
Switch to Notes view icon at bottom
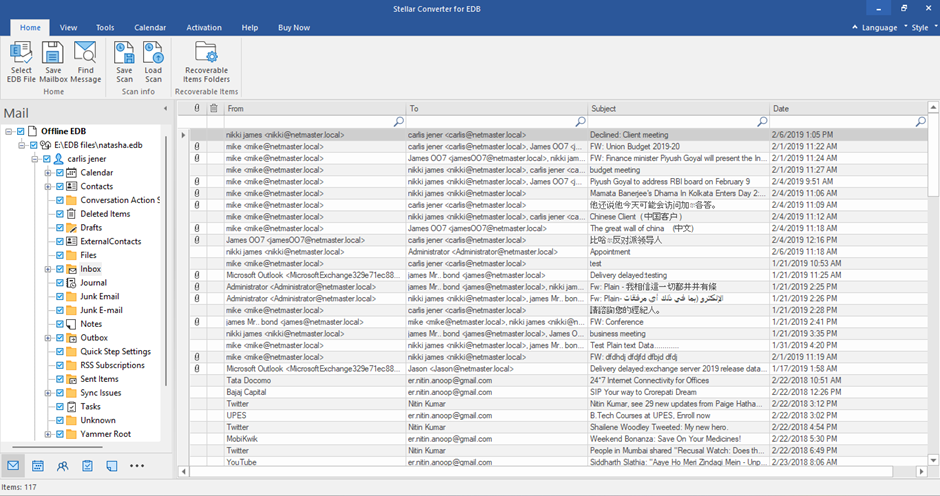[112, 465]
